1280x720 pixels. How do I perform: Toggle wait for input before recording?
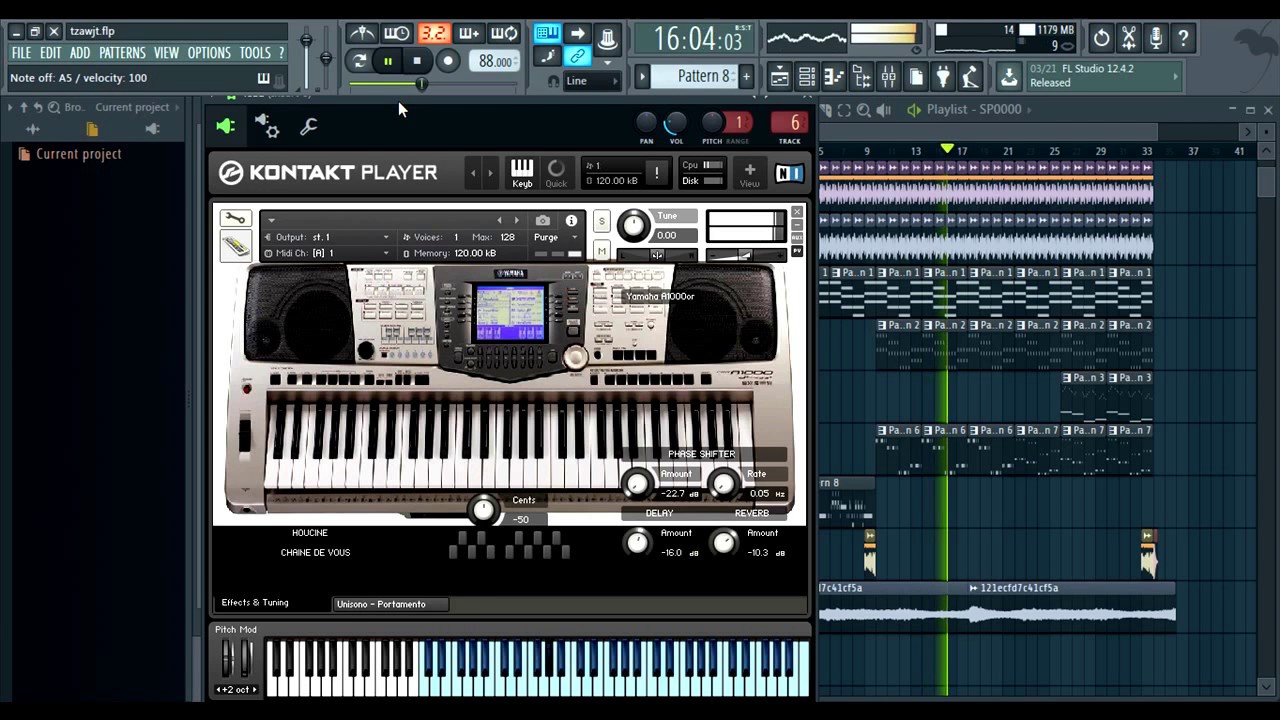pos(397,34)
